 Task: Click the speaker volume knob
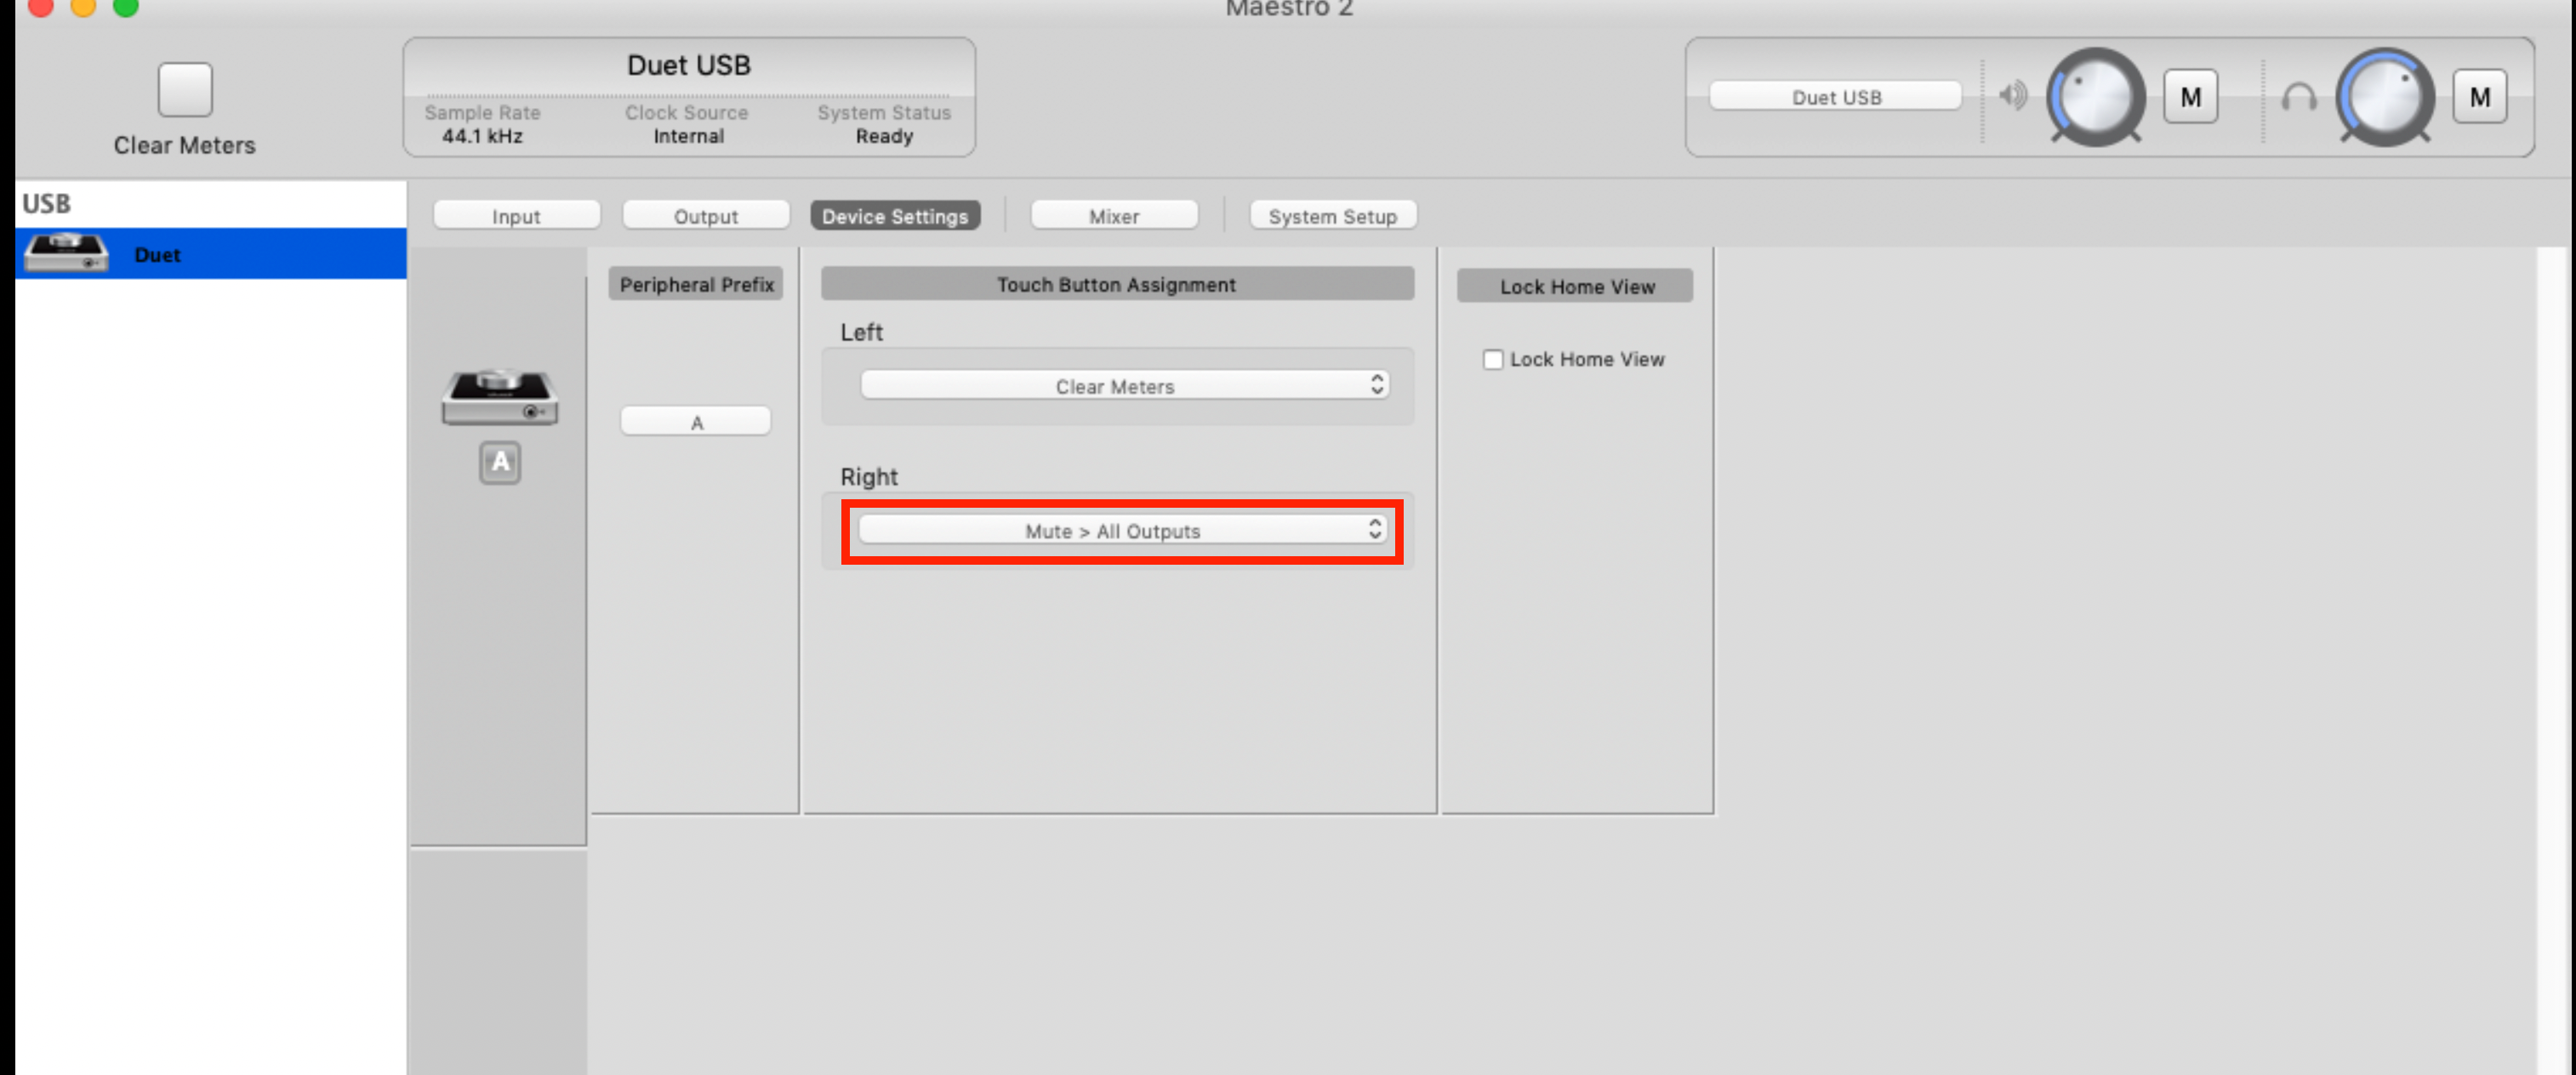click(2096, 97)
